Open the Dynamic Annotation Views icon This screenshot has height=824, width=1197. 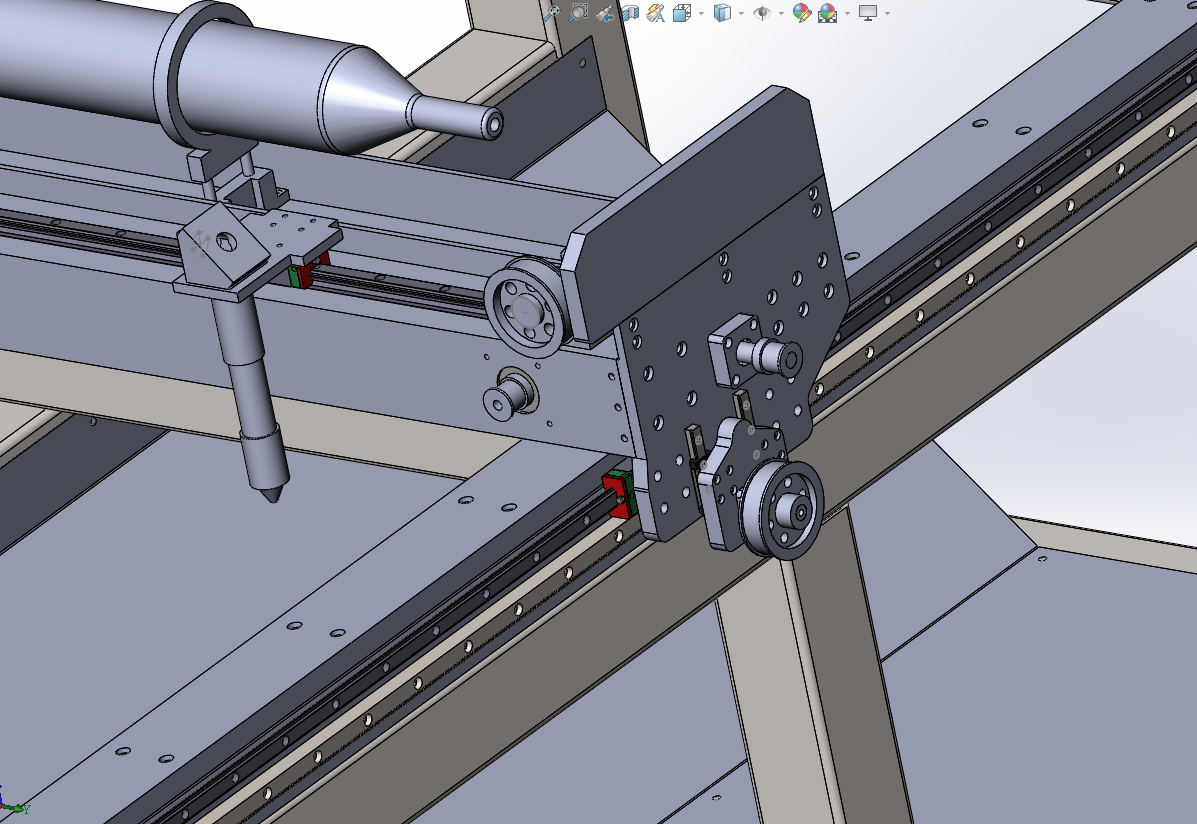(655, 12)
